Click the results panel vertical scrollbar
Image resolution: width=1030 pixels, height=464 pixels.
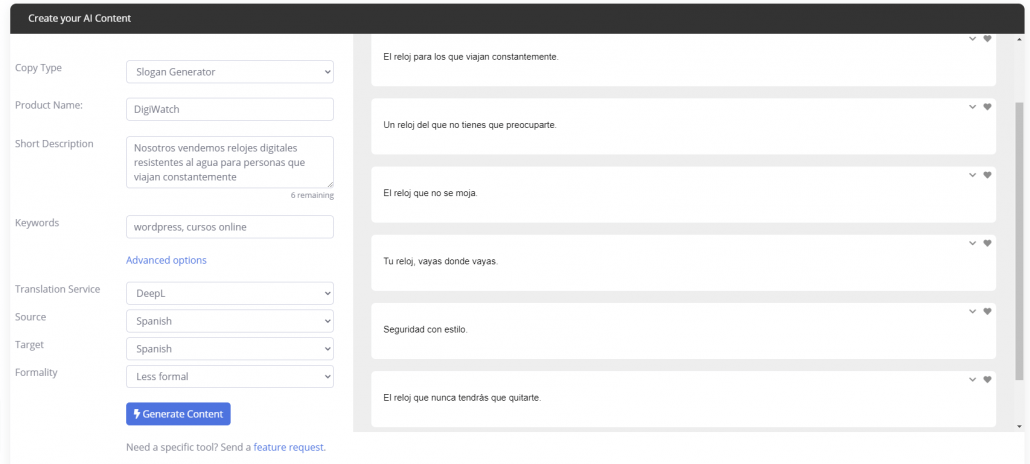pos(1019,241)
